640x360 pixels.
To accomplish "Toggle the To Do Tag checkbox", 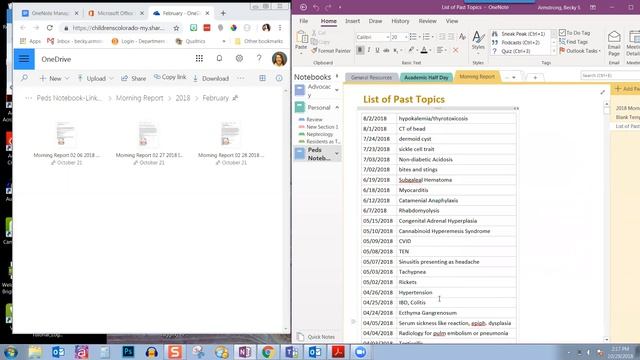I will tap(562, 32).
